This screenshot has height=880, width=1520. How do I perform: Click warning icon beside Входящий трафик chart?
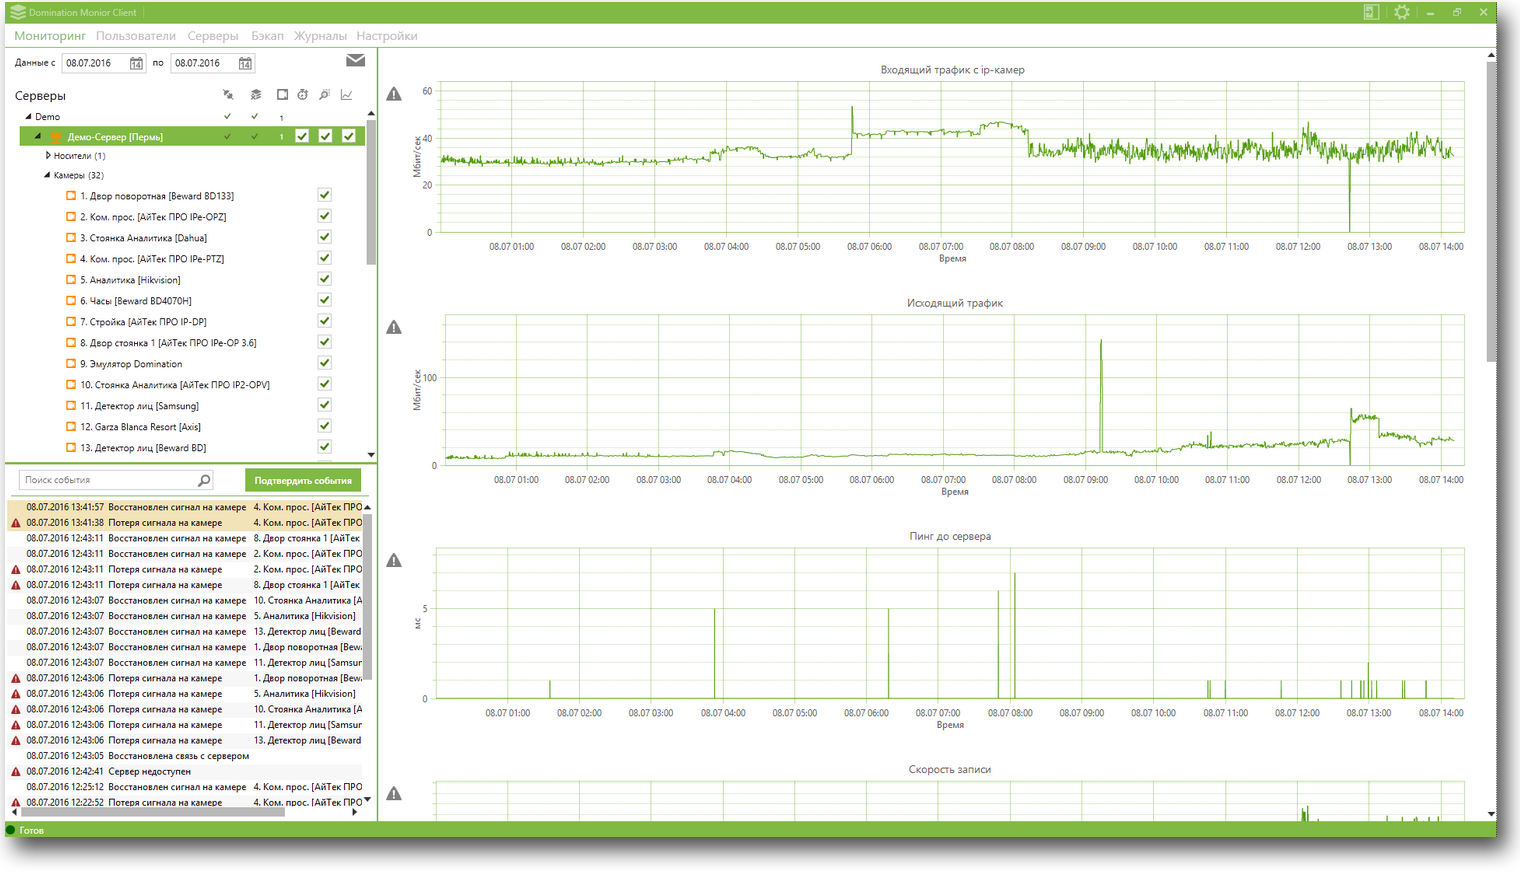pos(394,94)
